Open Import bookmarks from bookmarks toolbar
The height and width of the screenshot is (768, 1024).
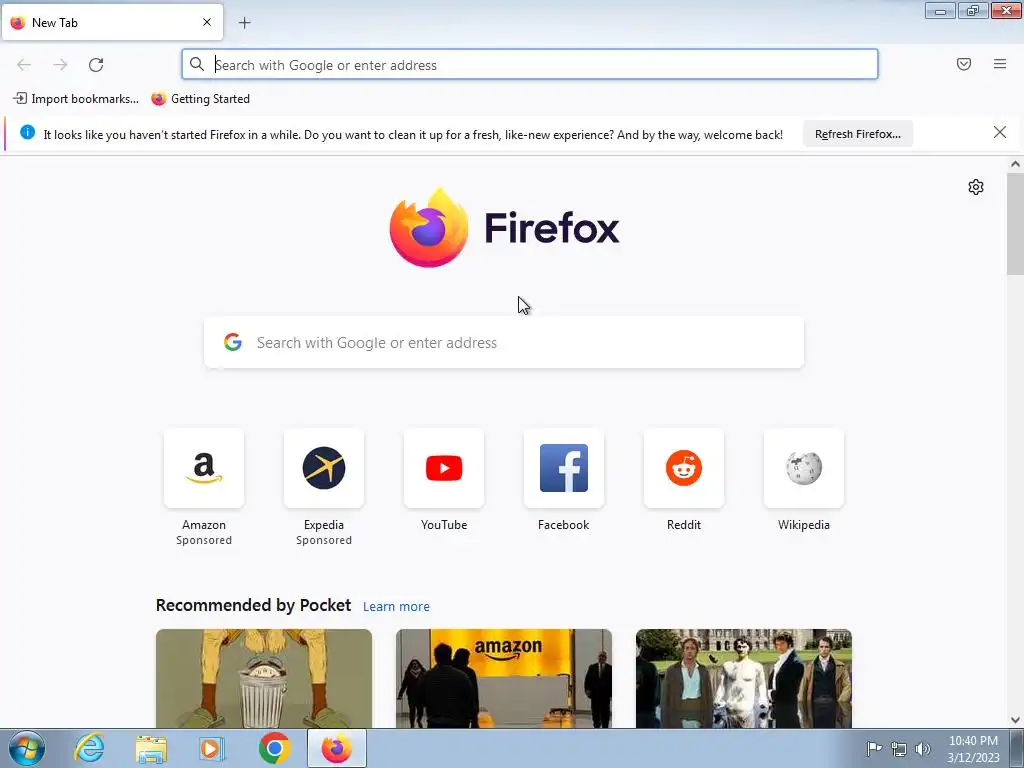point(76,99)
